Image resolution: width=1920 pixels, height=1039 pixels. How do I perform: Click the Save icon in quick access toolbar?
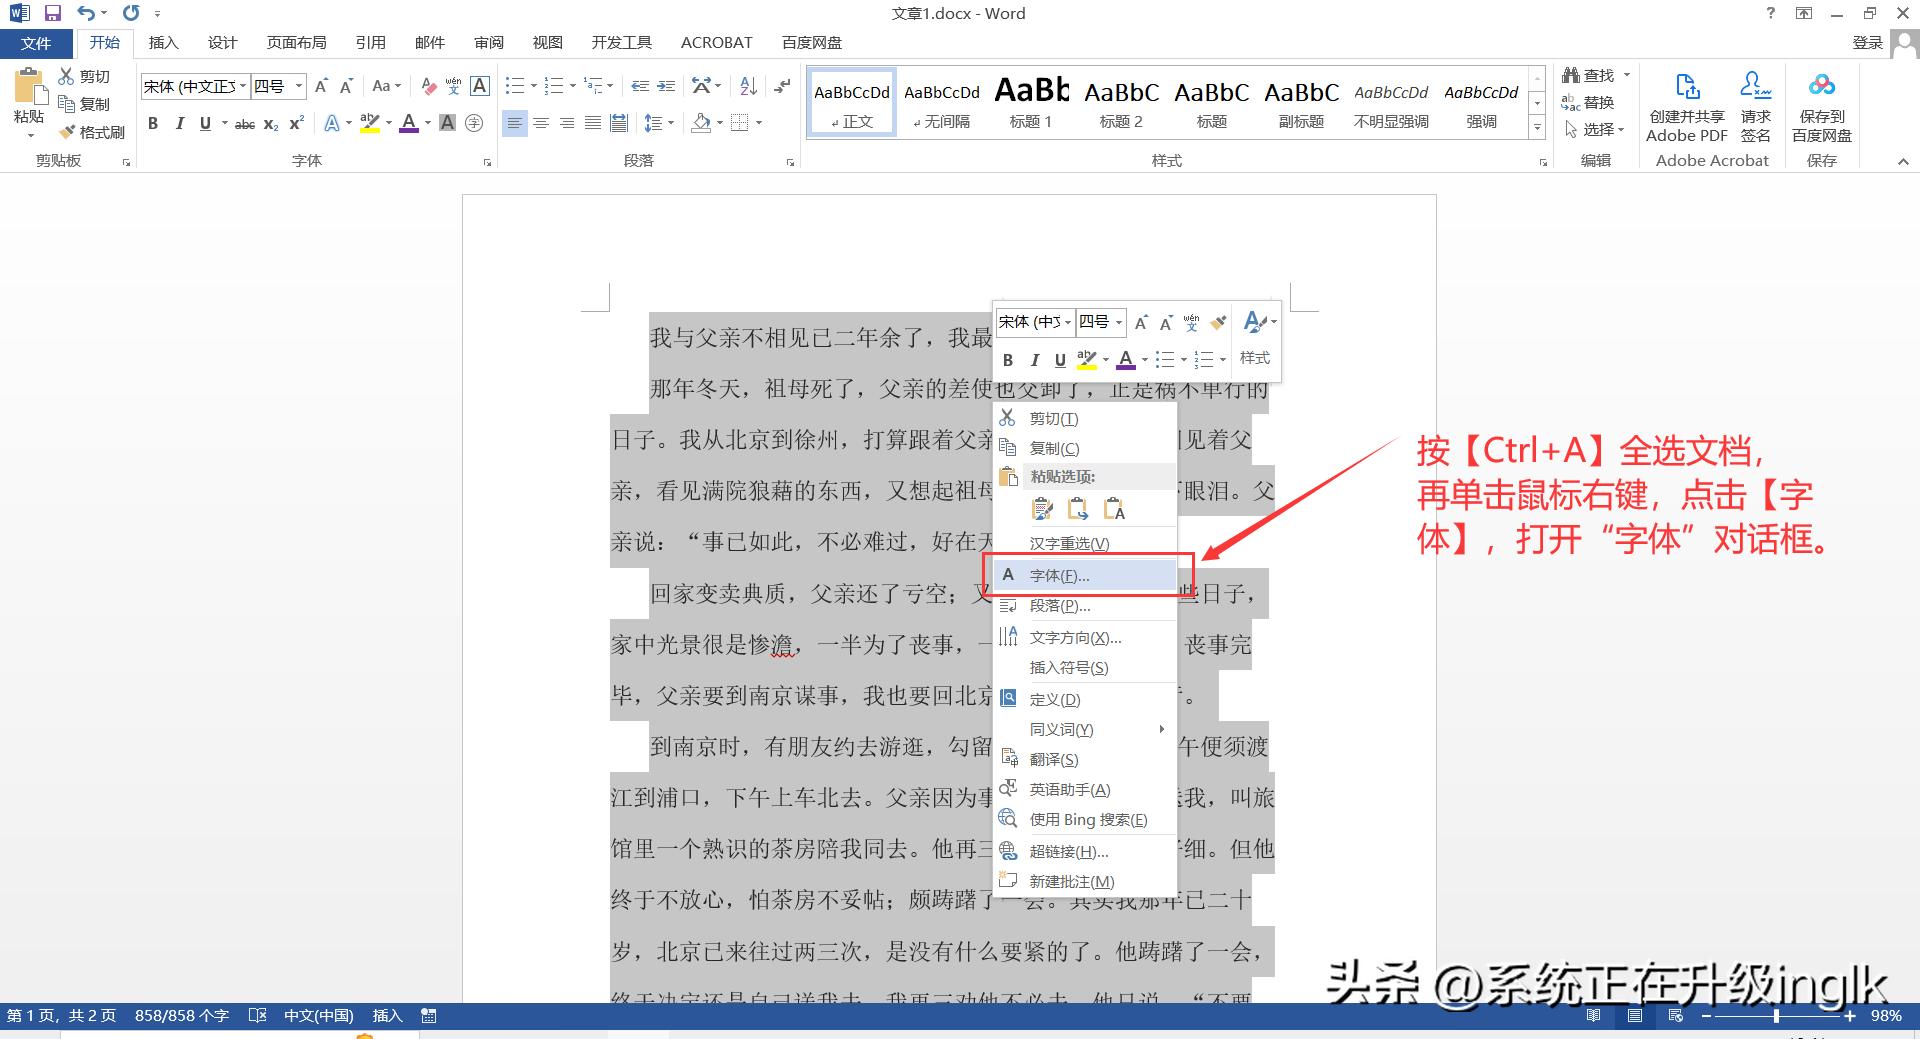pyautogui.click(x=53, y=13)
